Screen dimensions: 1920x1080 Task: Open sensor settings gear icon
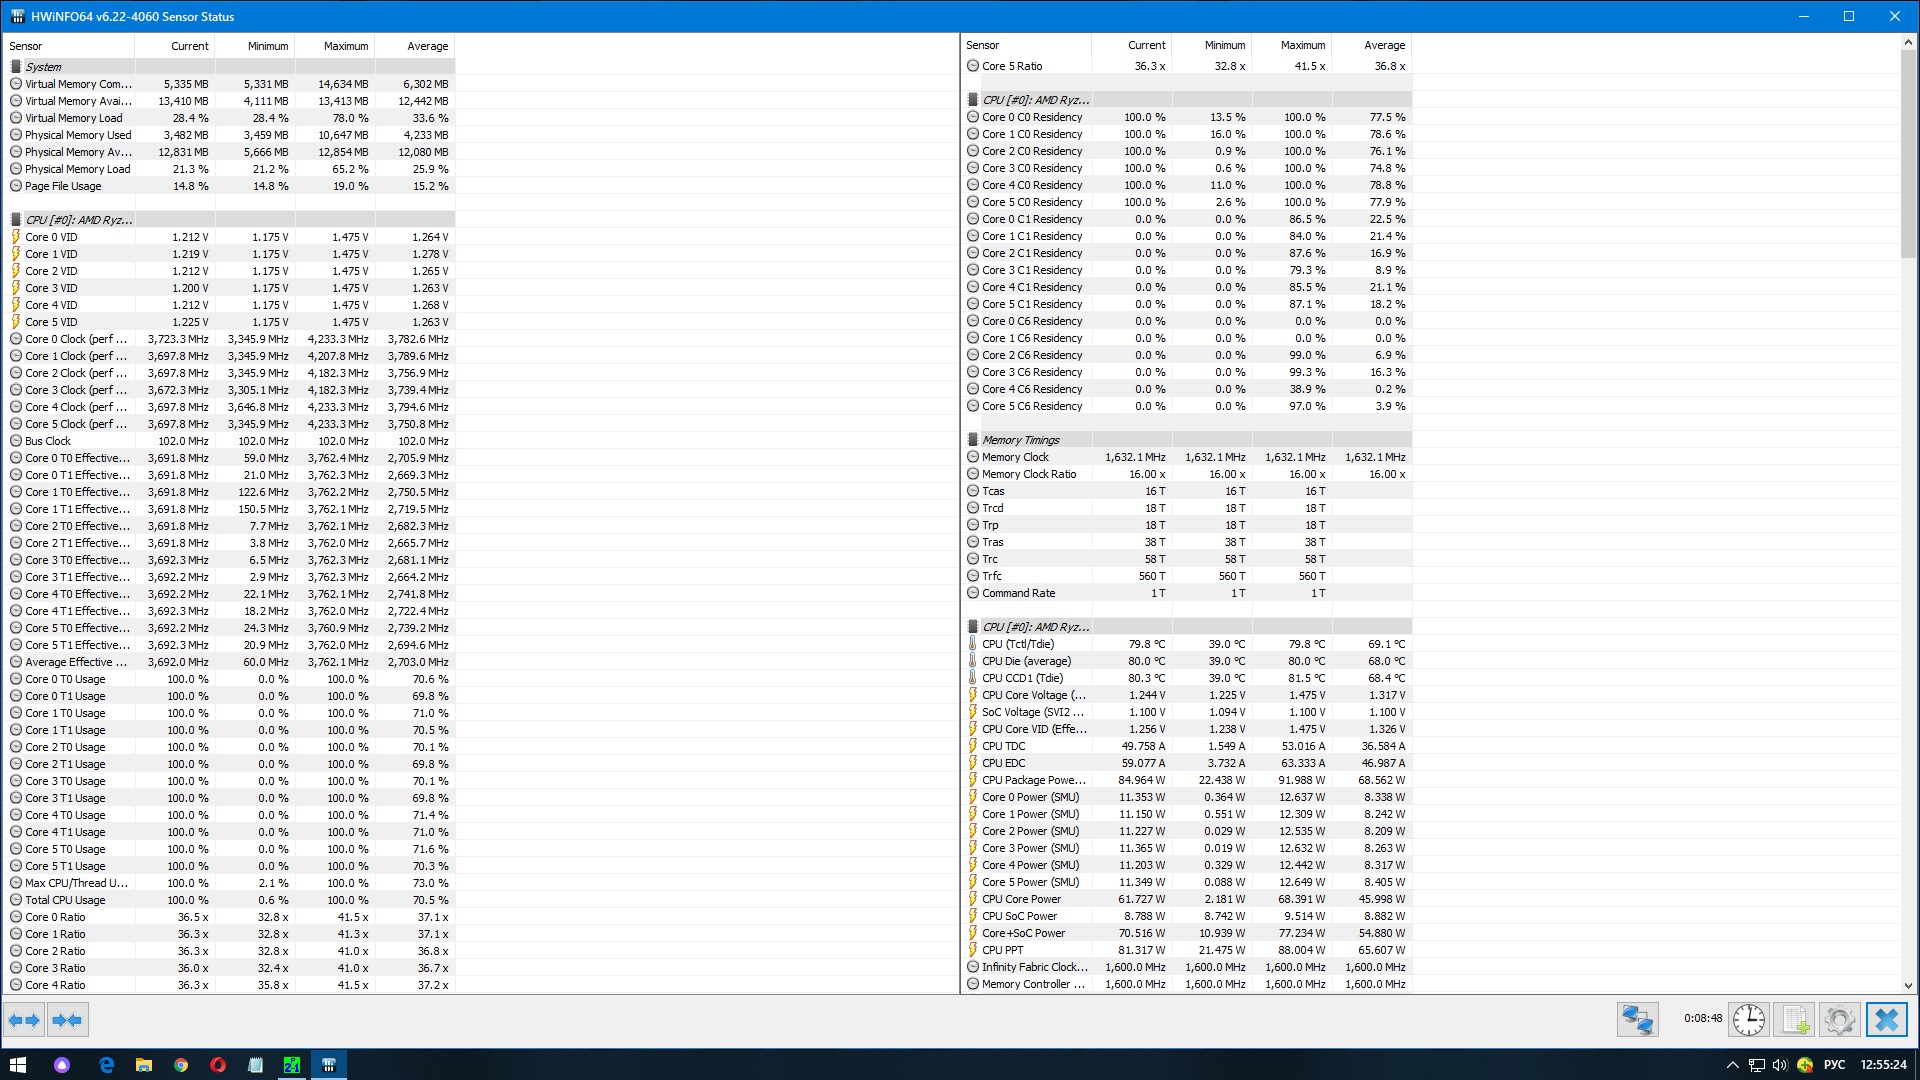1839,1020
